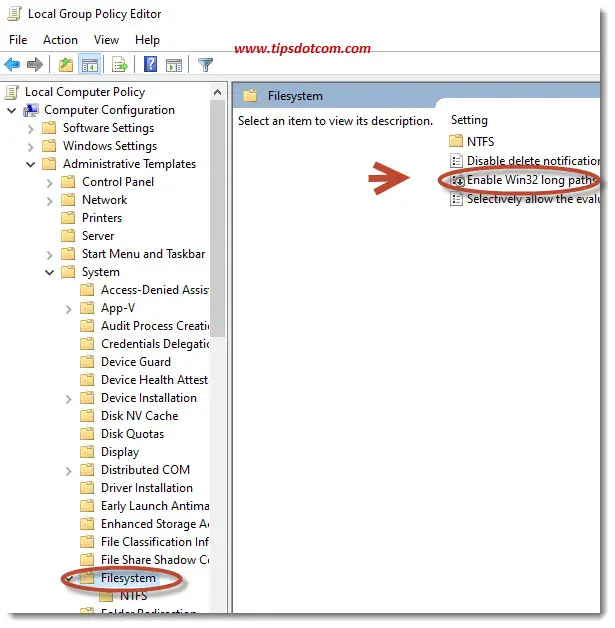Expand the Start Menu and Taskbar node

(x=50, y=255)
